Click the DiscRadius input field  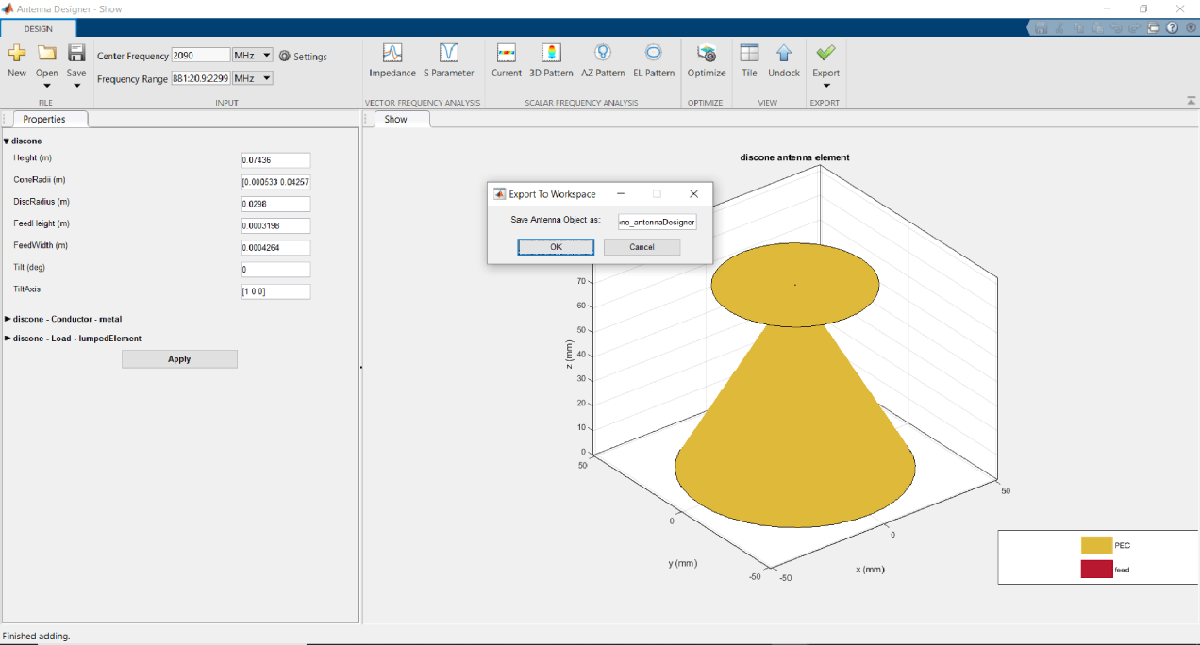[x=275, y=204]
